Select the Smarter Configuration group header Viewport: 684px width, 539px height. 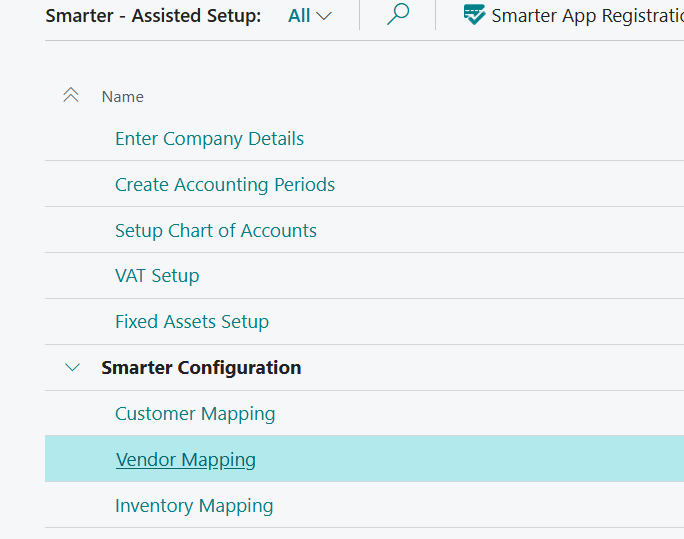point(201,368)
